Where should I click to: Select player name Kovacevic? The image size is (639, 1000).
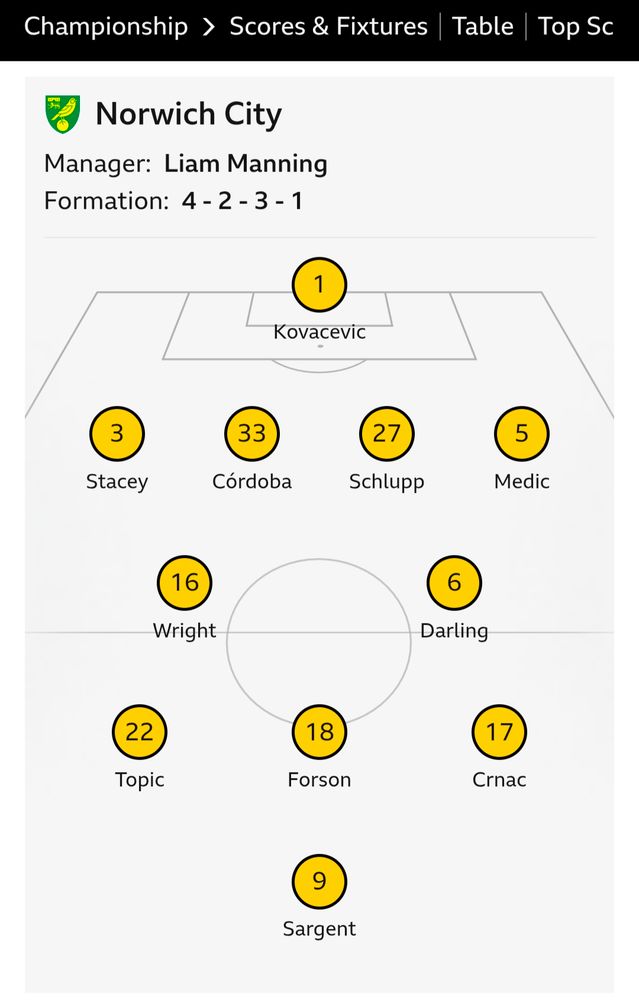point(318,331)
